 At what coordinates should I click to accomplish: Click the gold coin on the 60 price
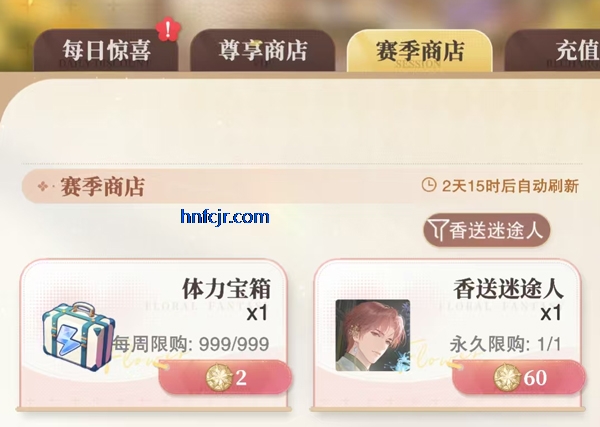pos(507,378)
